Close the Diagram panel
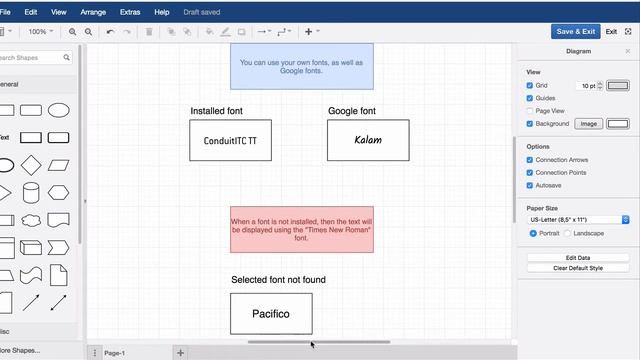Screen dimensions: 640x360 628,51
